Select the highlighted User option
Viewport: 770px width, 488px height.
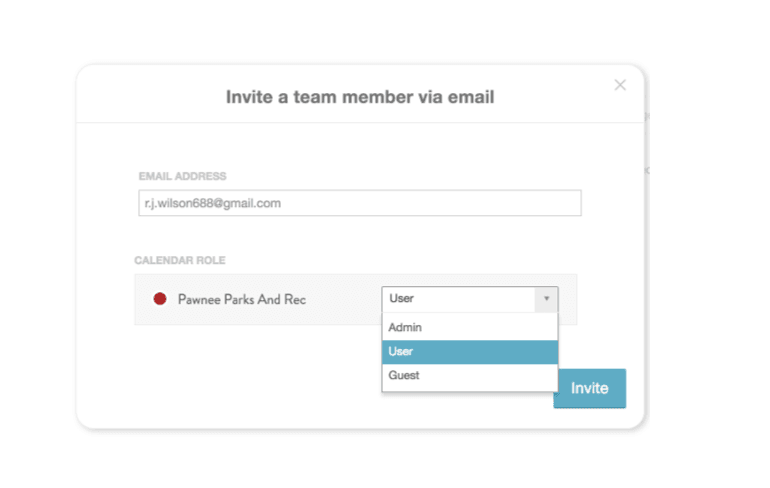coord(402,352)
